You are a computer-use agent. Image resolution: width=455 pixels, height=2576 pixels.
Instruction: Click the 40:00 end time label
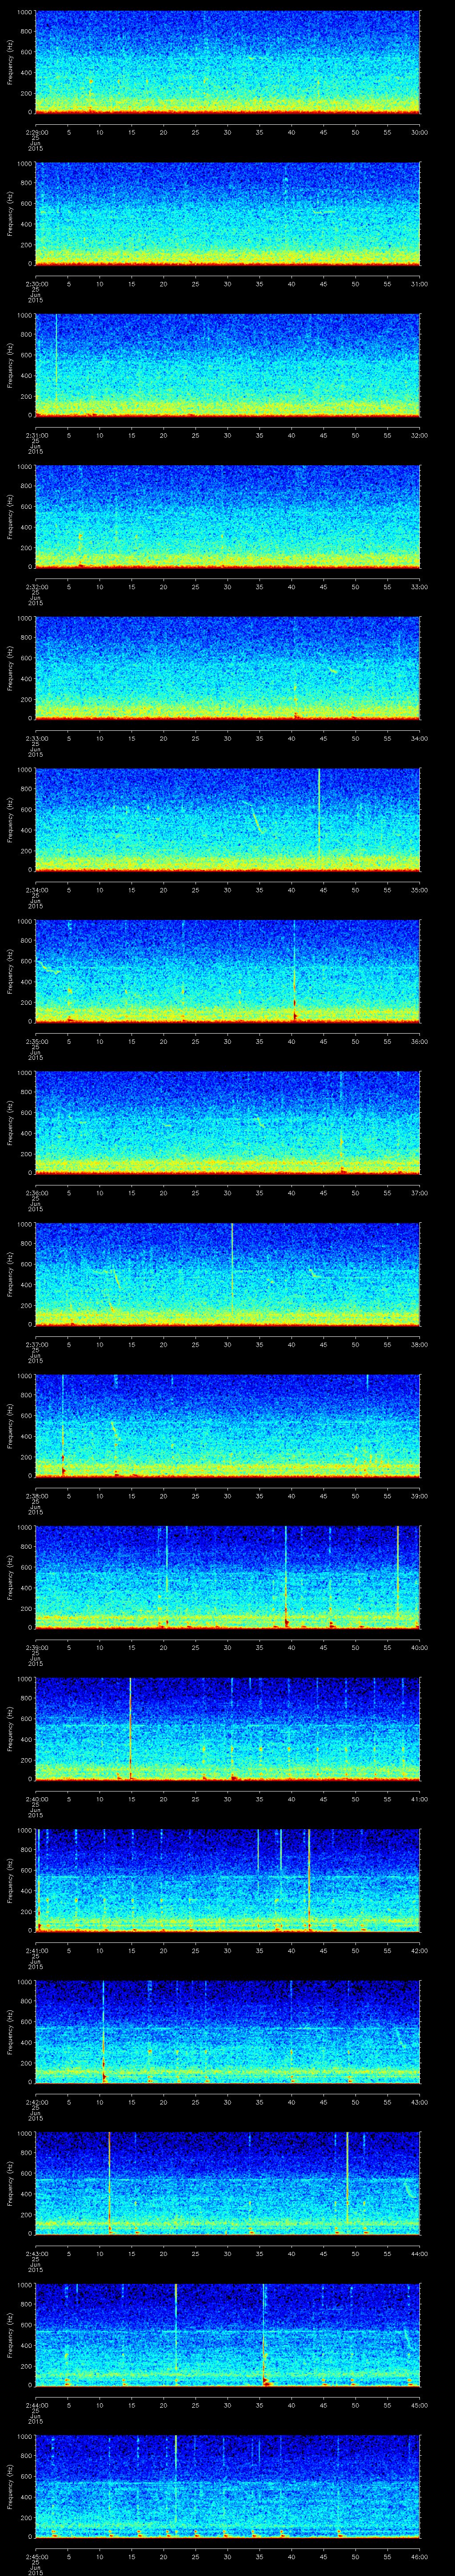(x=419, y=1647)
